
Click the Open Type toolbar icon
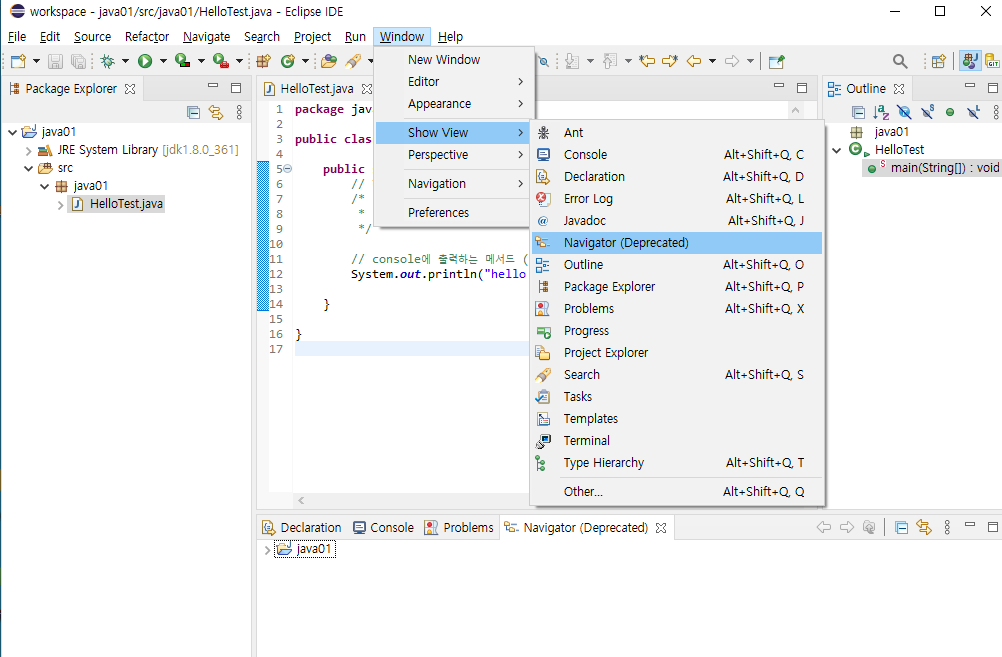point(328,61)
